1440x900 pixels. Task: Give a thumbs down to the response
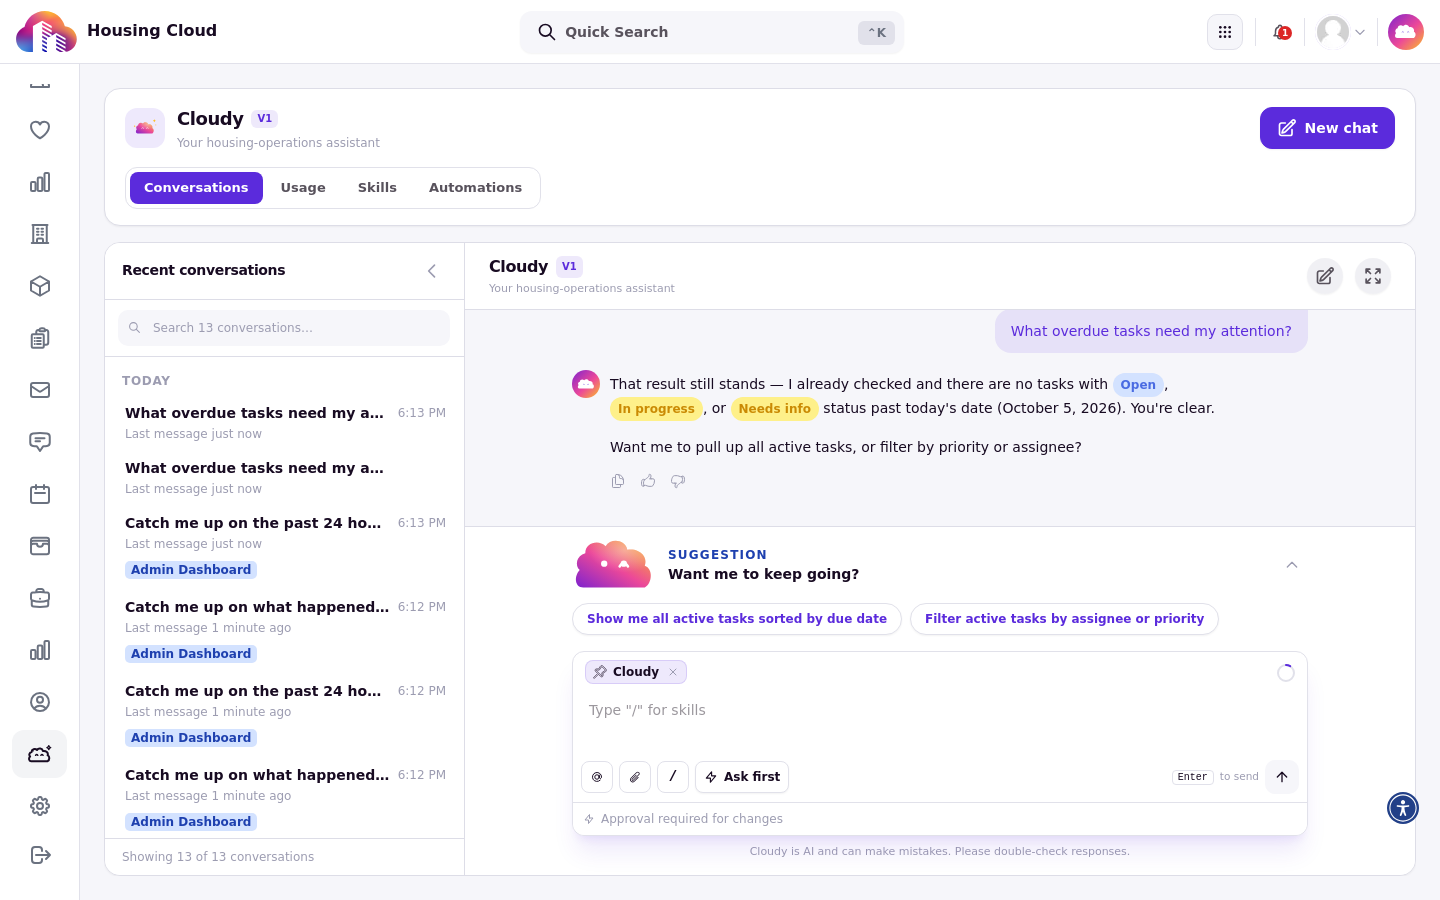678,481
